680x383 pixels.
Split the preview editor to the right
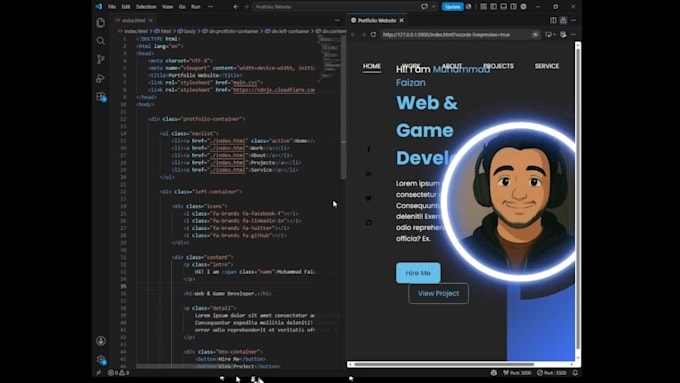pos(553,20)
